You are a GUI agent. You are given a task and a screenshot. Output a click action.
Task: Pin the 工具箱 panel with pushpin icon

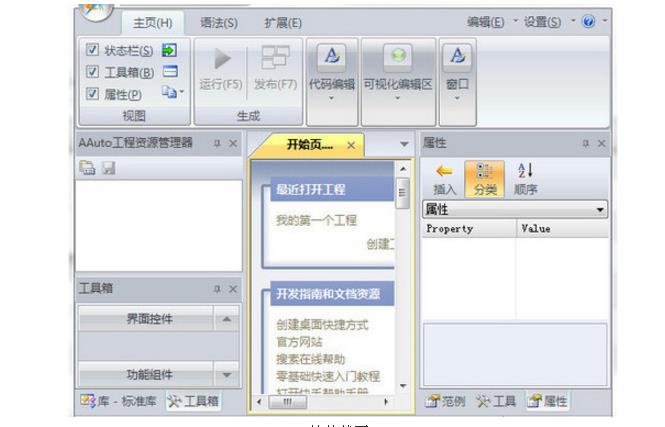(216, 288)
